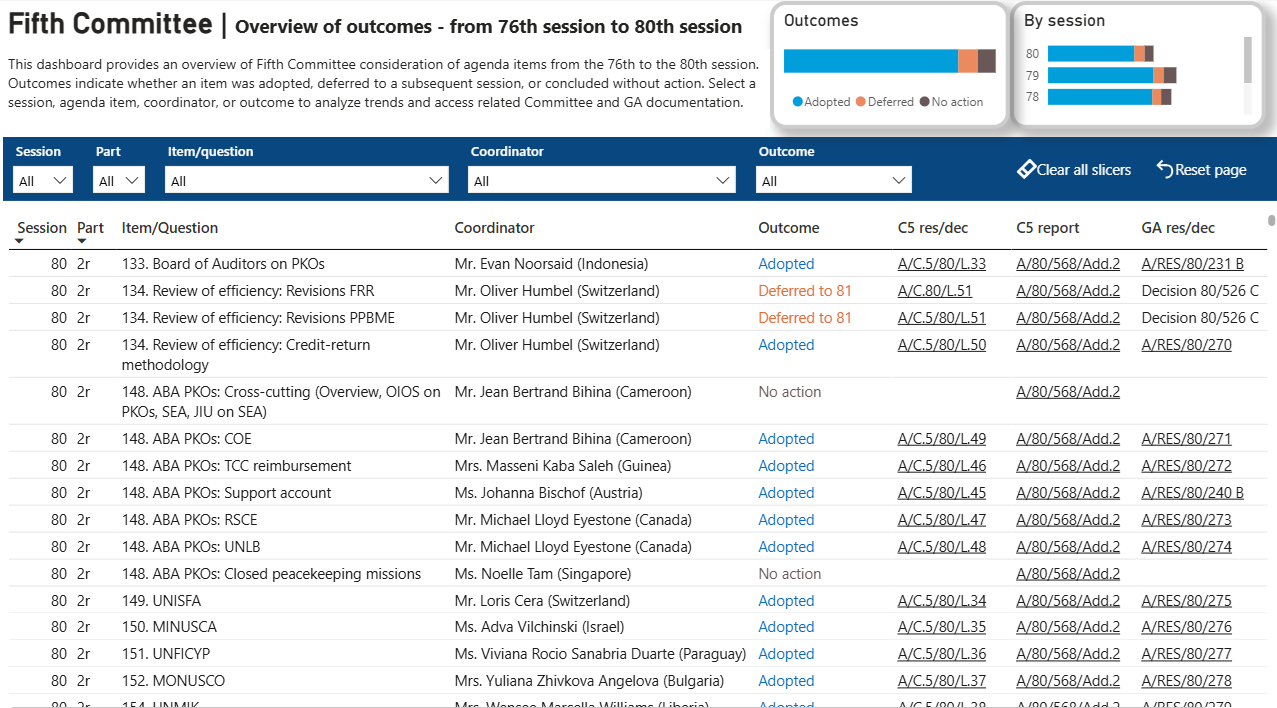Open the Outcome slicer dropdown

point(834,180)
